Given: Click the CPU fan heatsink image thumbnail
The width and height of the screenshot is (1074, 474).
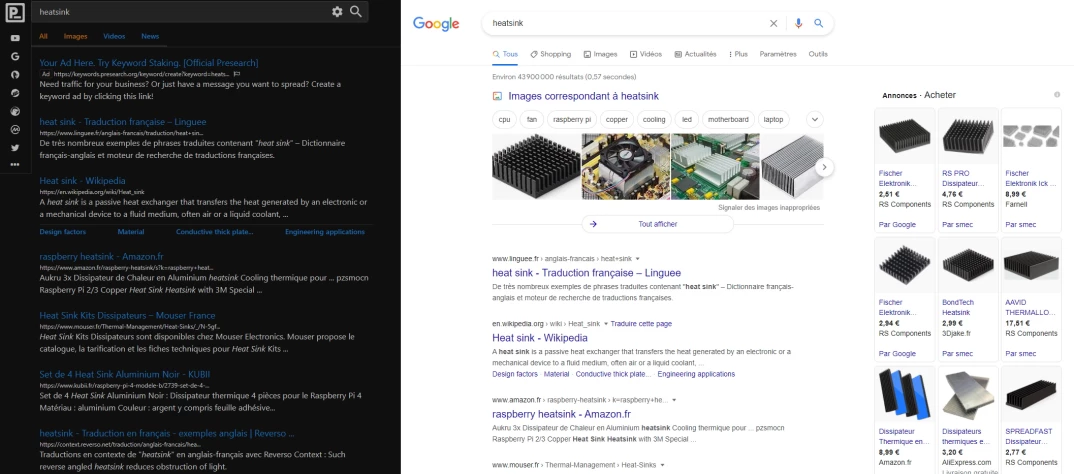Looking at the screenshot, I should (x=624, y=166).
